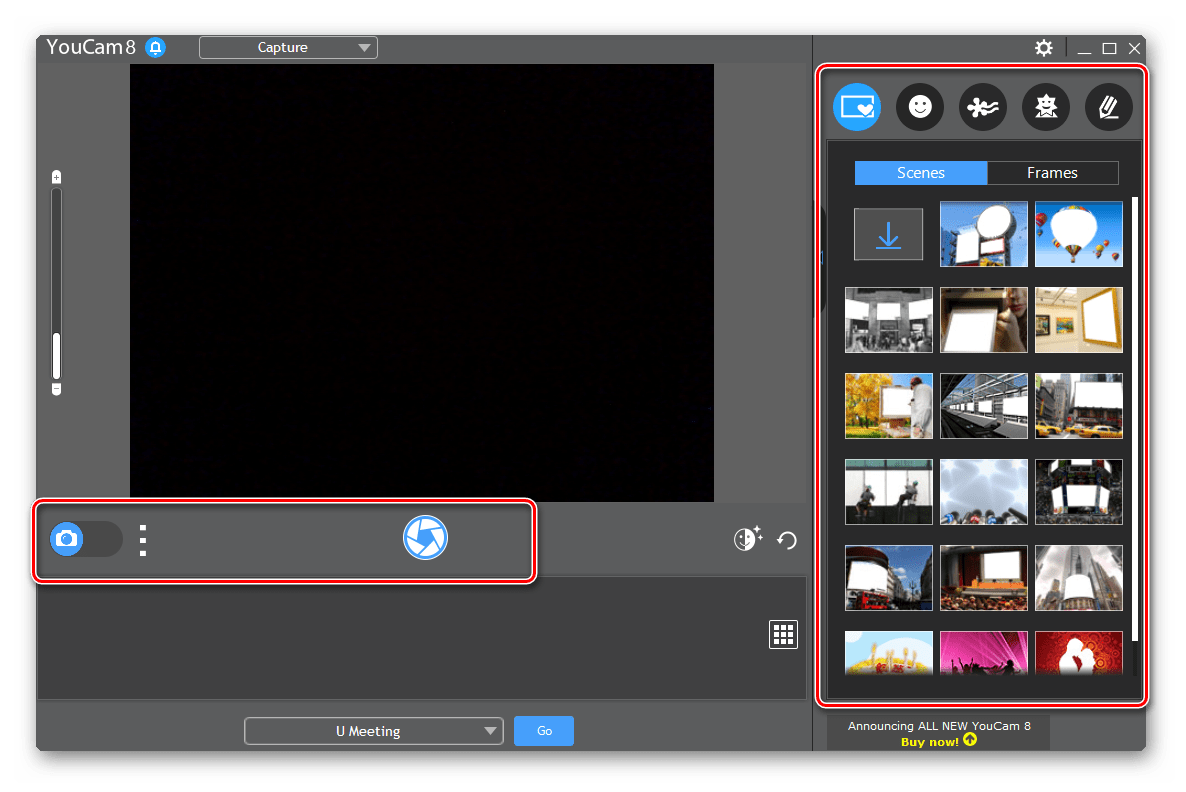Switch to the Frames tab

pyautogui.click(x=1052, y=173)
